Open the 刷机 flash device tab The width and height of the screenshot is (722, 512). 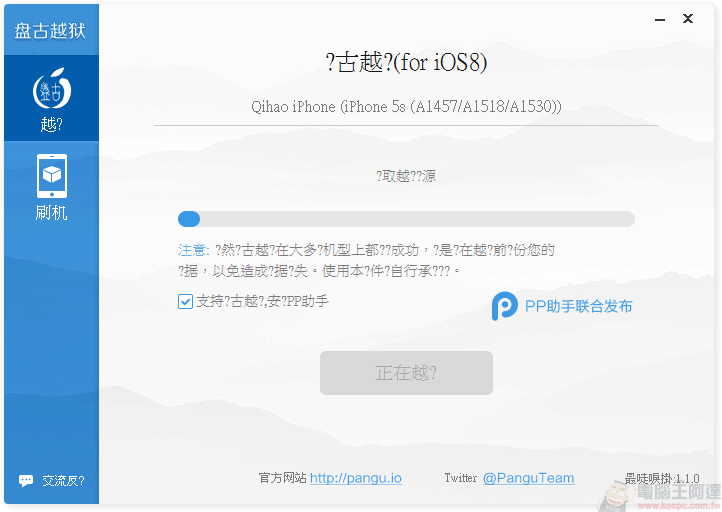click(52, 187)
